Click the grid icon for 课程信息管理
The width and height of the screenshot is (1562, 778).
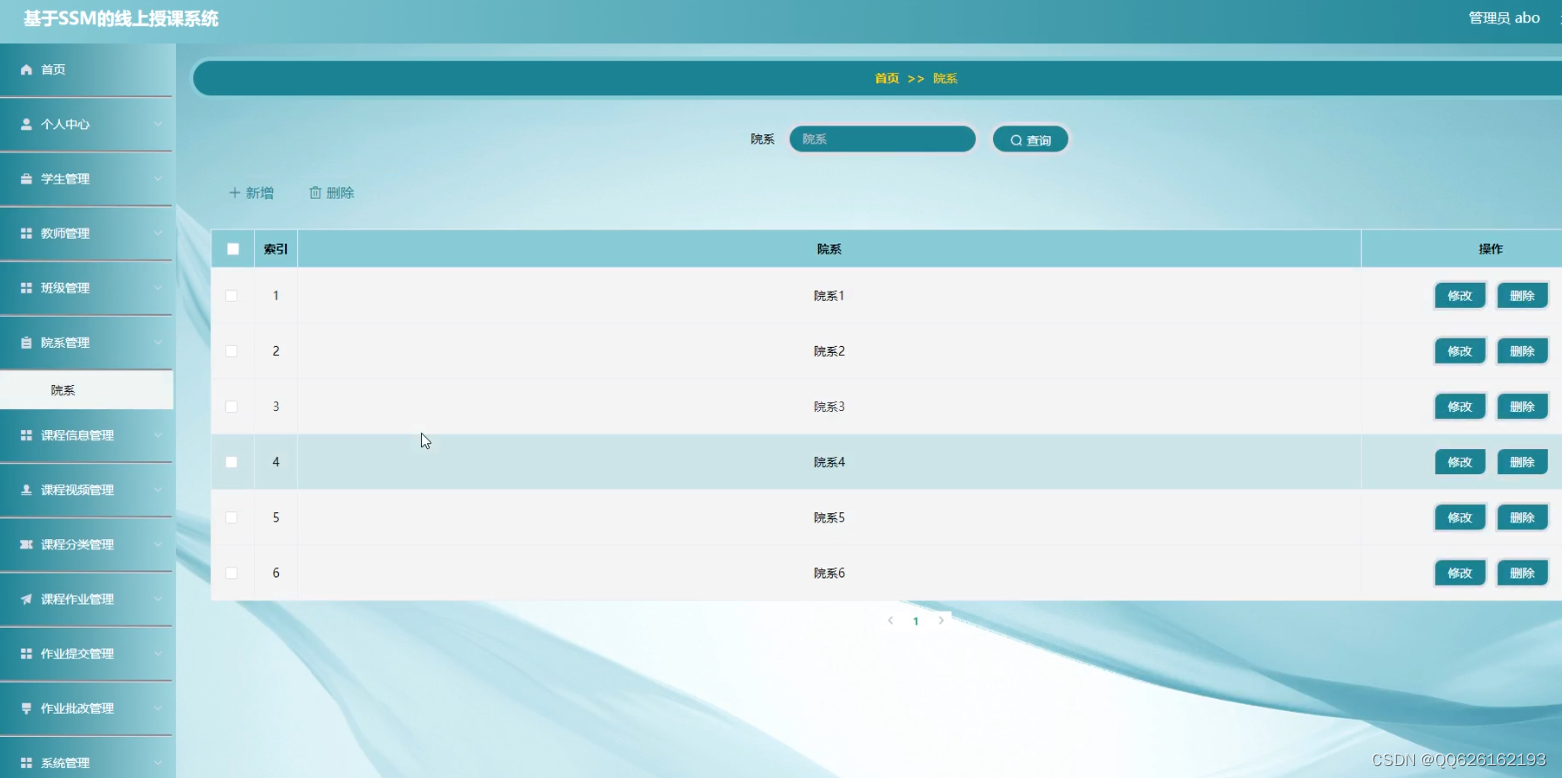(27, 435)
